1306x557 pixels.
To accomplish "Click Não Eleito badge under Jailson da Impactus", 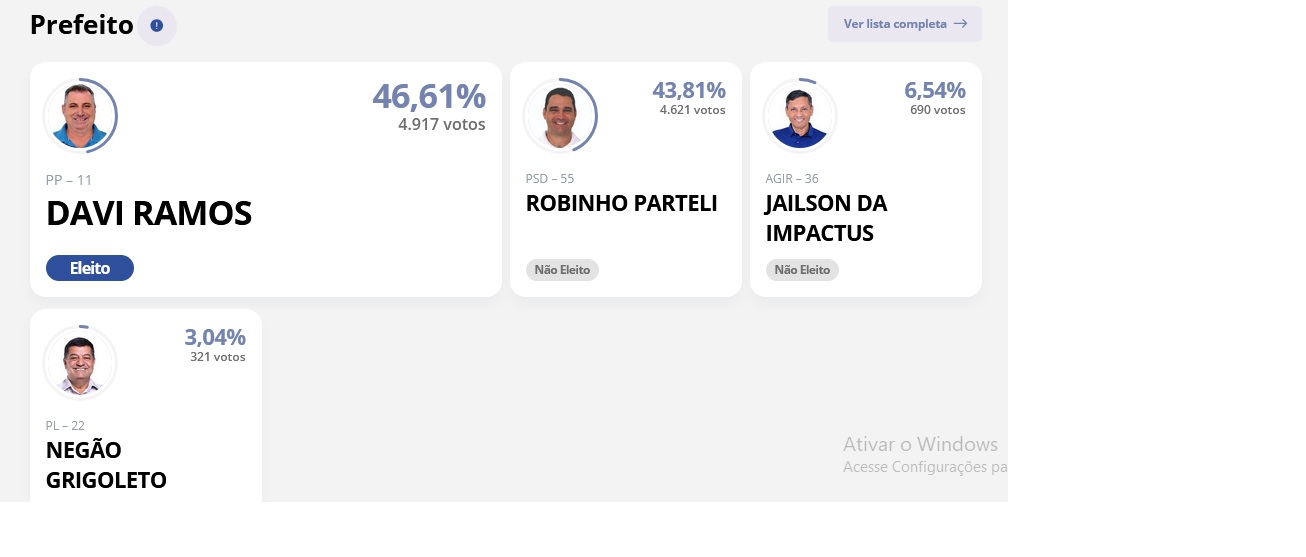I will 802,270.
